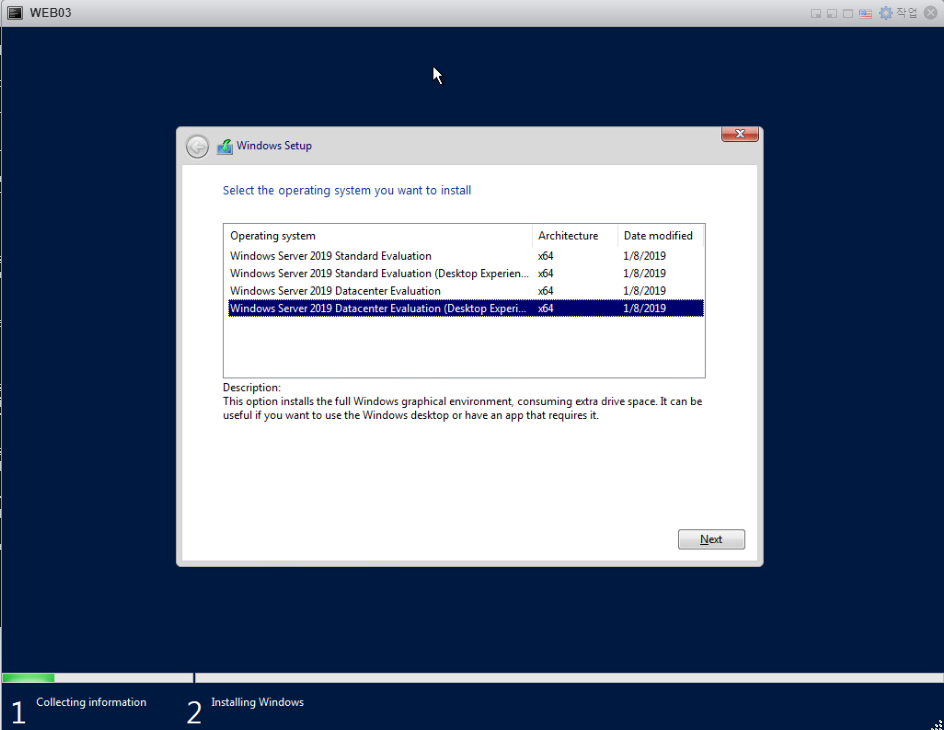
Task: Click the date in the Datacenter Evaluation row
Action: click(644, 291)
